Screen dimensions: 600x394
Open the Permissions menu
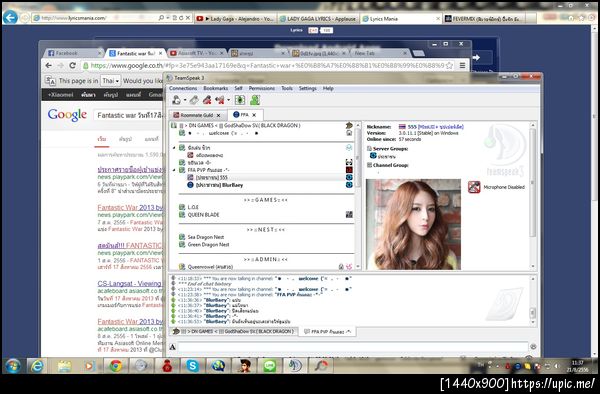[x=262, y=88]
